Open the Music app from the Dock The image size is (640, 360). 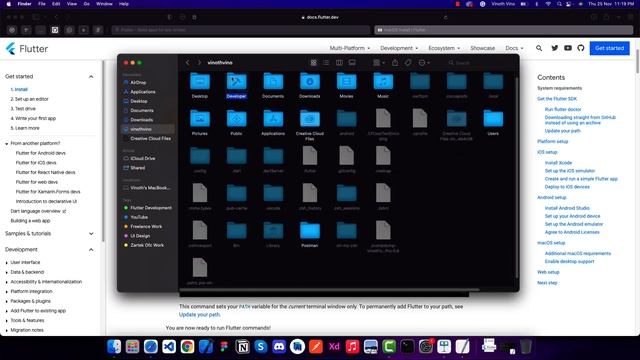[352, 347]
